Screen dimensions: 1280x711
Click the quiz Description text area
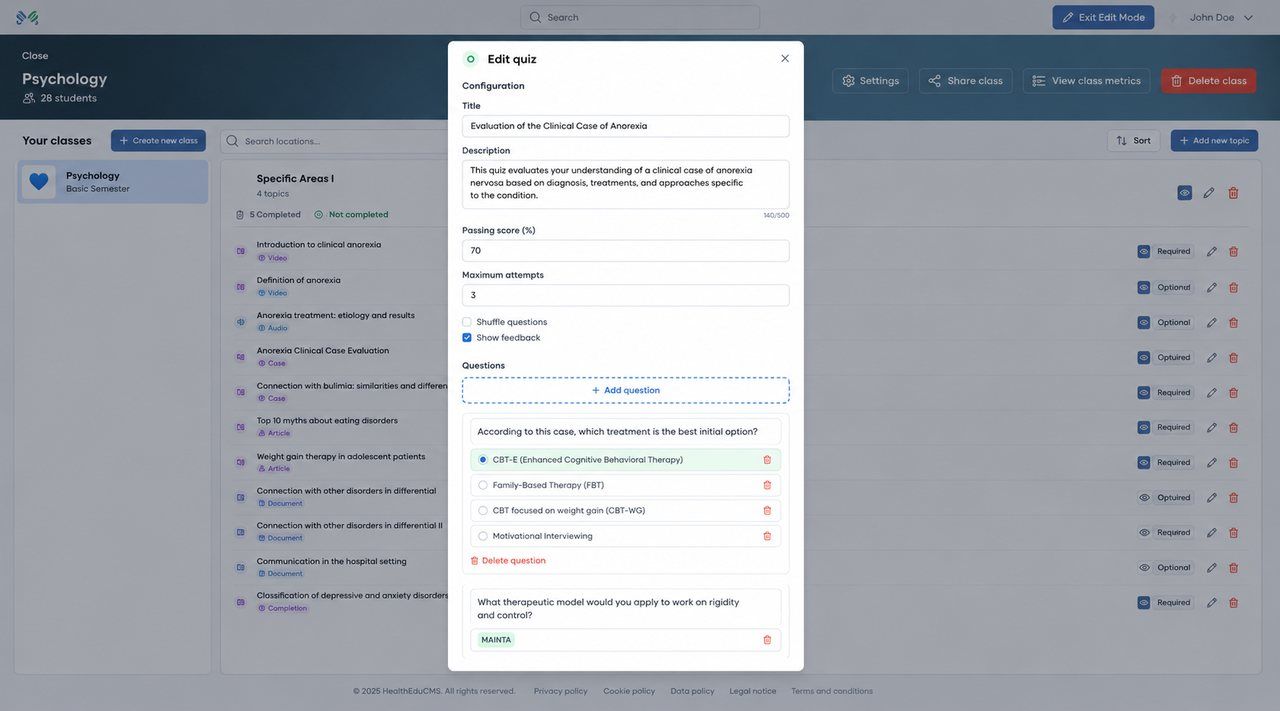tap(626, 184)
